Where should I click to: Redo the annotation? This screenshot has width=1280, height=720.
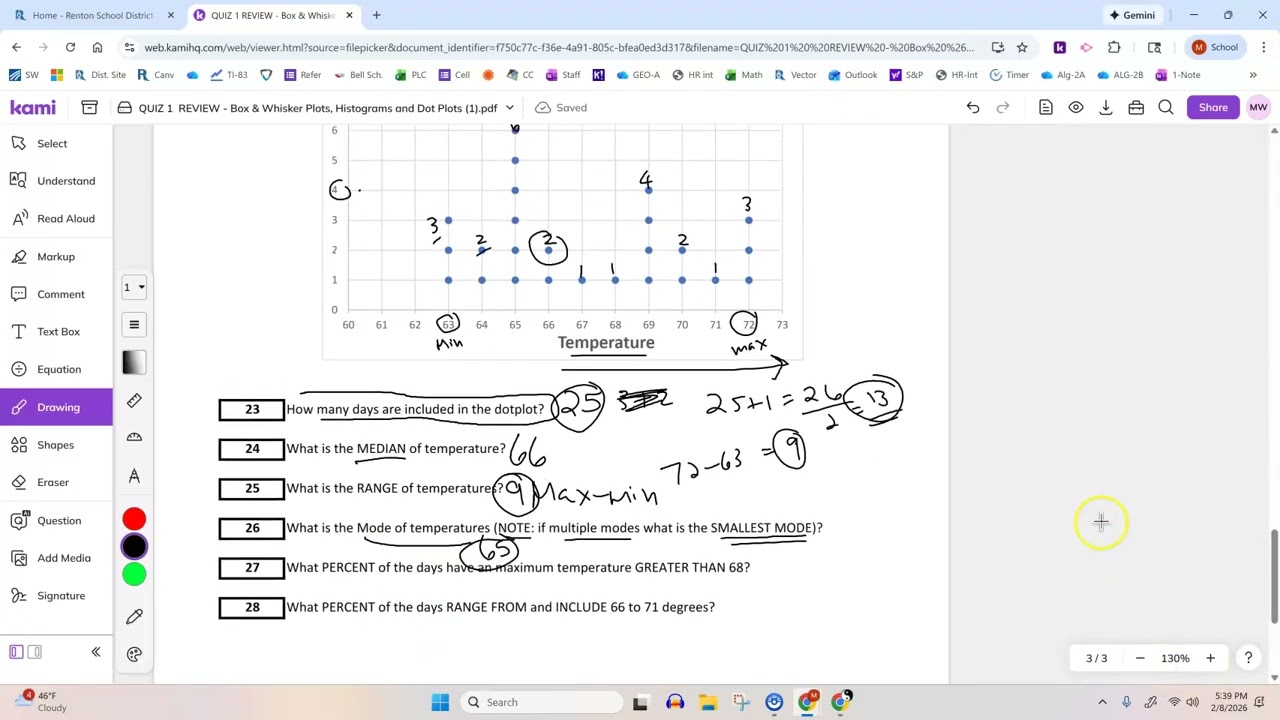coord(1003,107)
